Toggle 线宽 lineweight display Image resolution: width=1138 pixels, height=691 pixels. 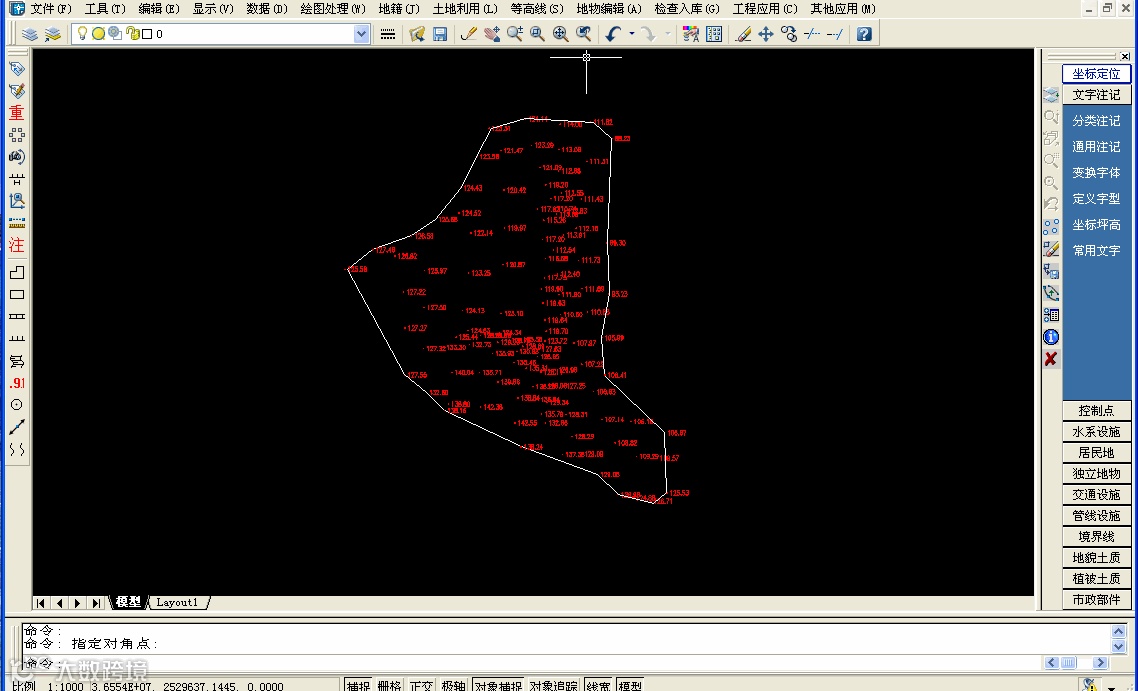[598, 685]
